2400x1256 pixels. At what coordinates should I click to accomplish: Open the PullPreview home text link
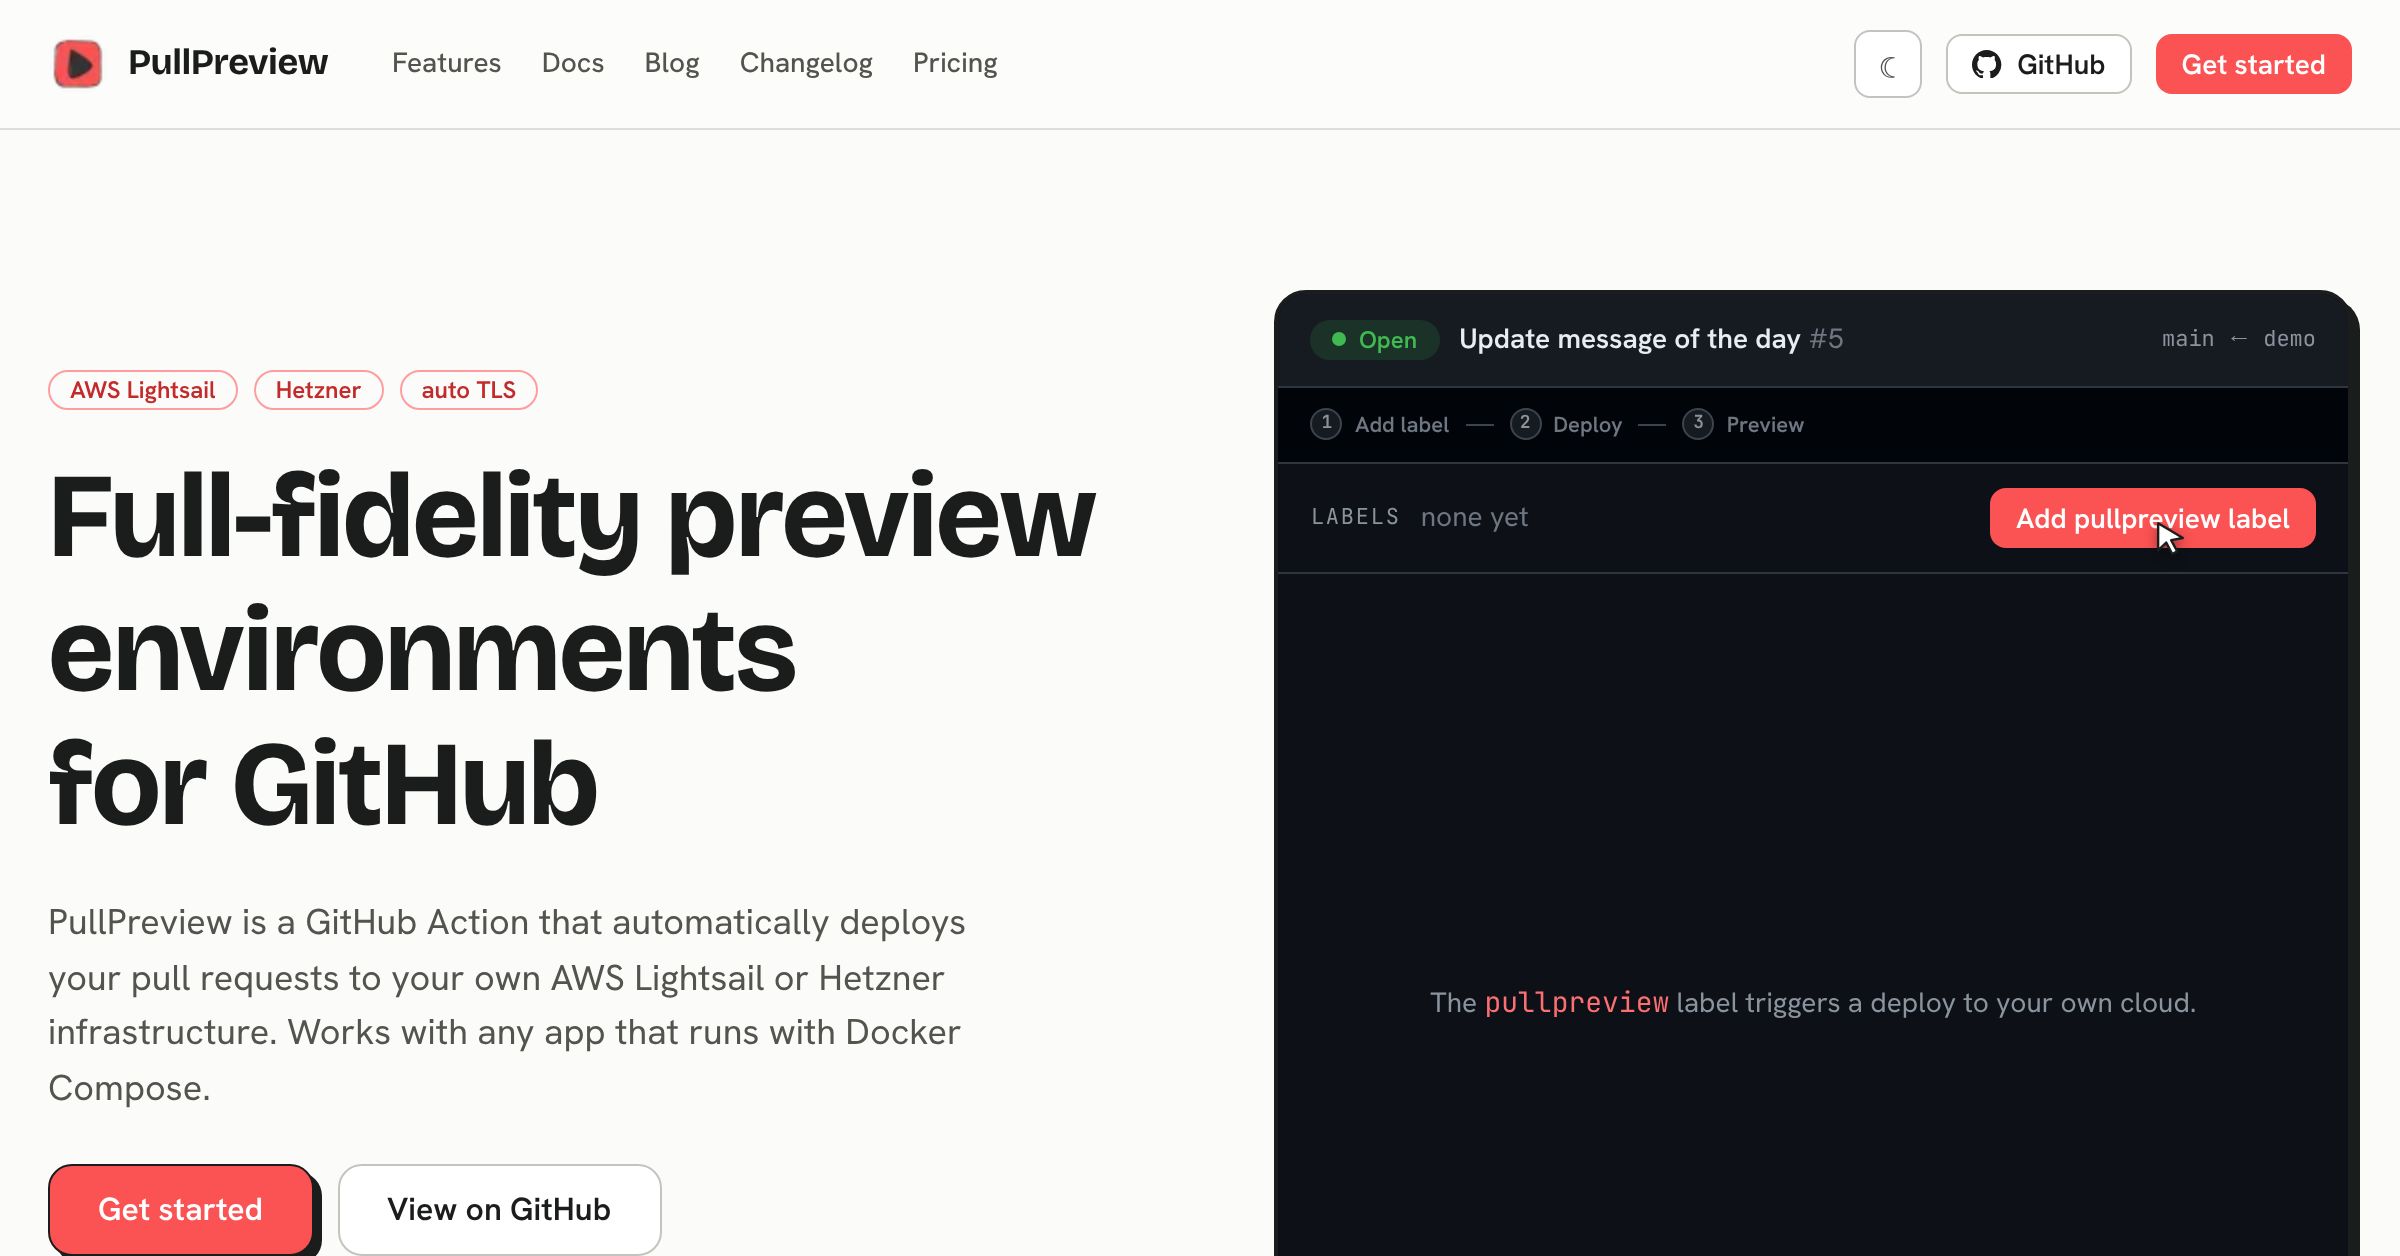pos(227,63)
